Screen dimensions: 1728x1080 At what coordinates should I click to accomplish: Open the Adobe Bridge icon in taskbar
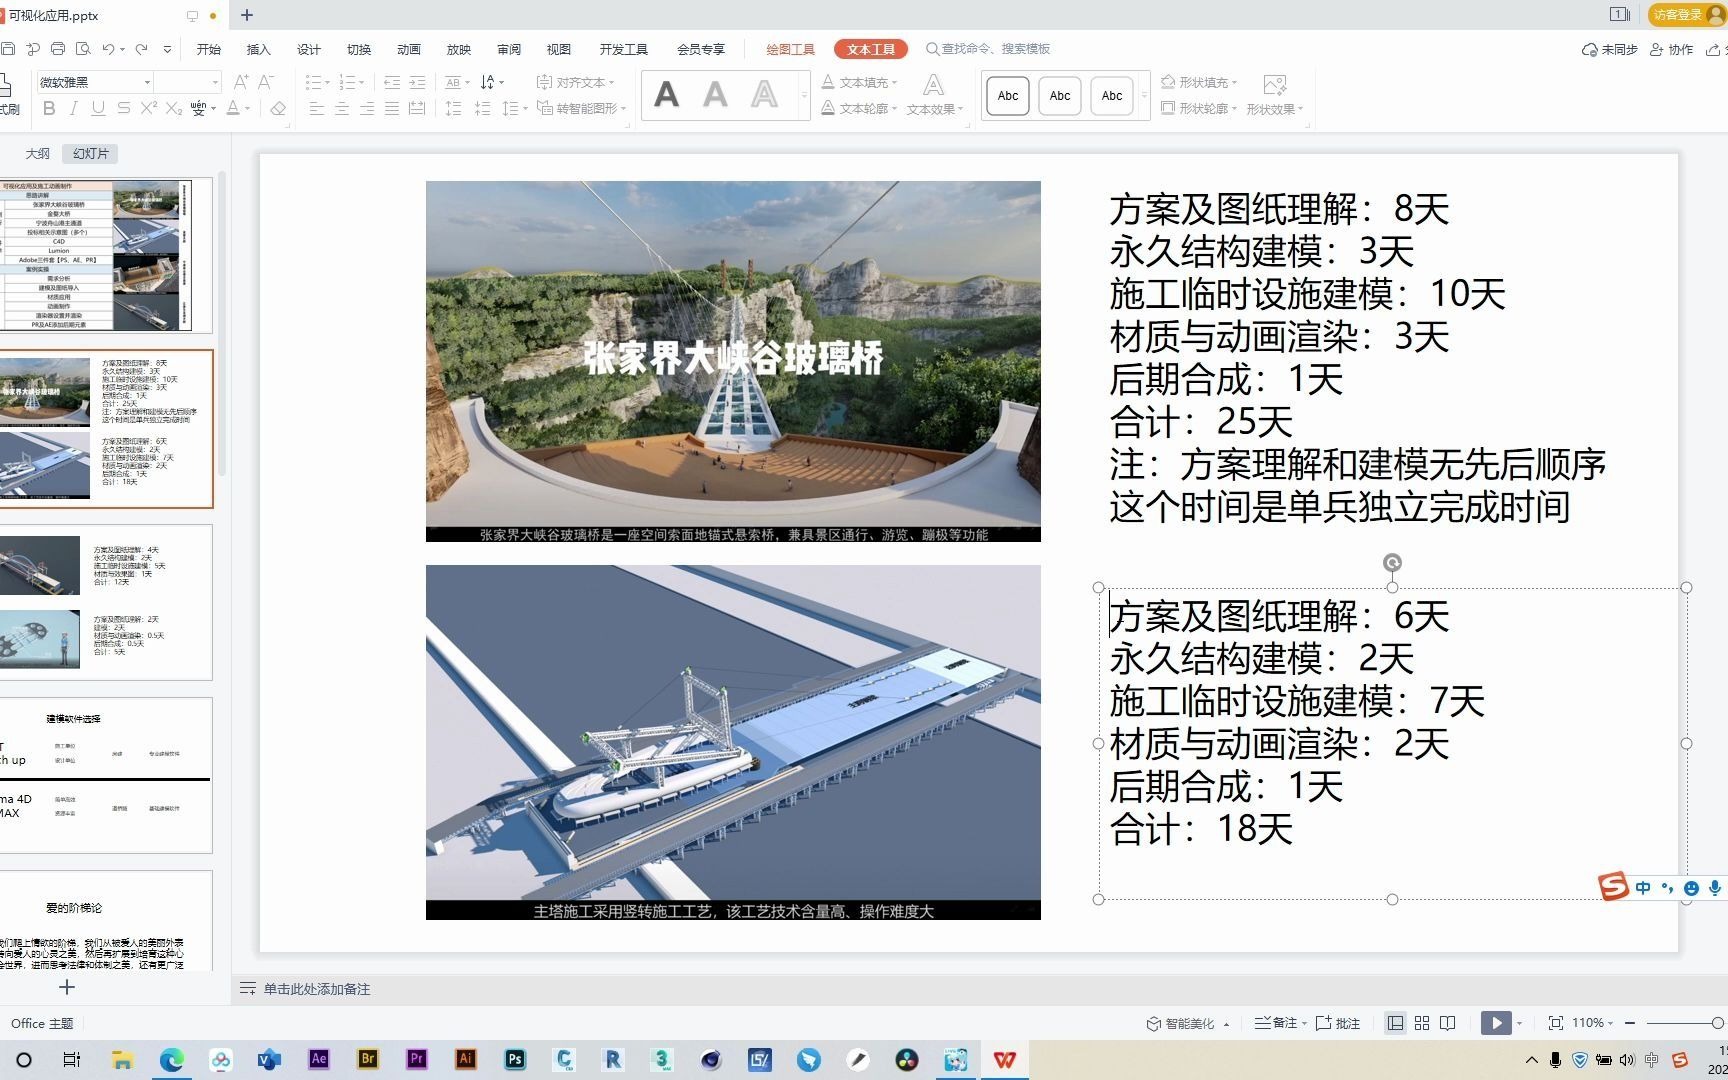(368, 1059)
